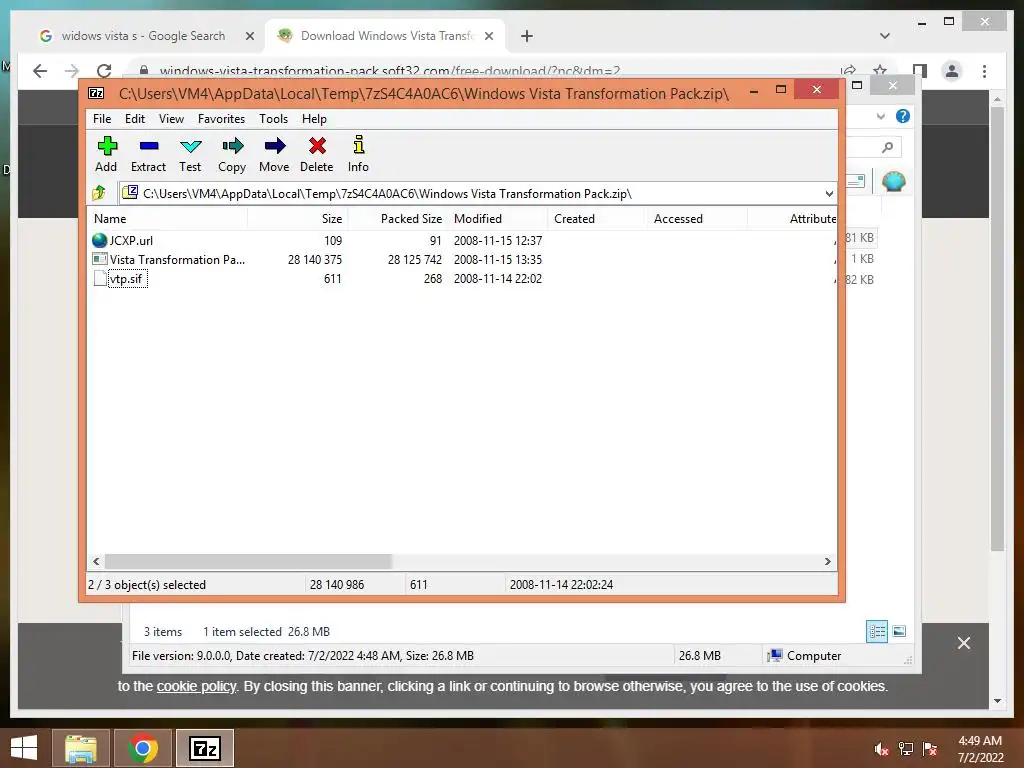1024x768 pixels.
Task: Click the taskbar clock 4:49 AM
Action: pos(980,741)
